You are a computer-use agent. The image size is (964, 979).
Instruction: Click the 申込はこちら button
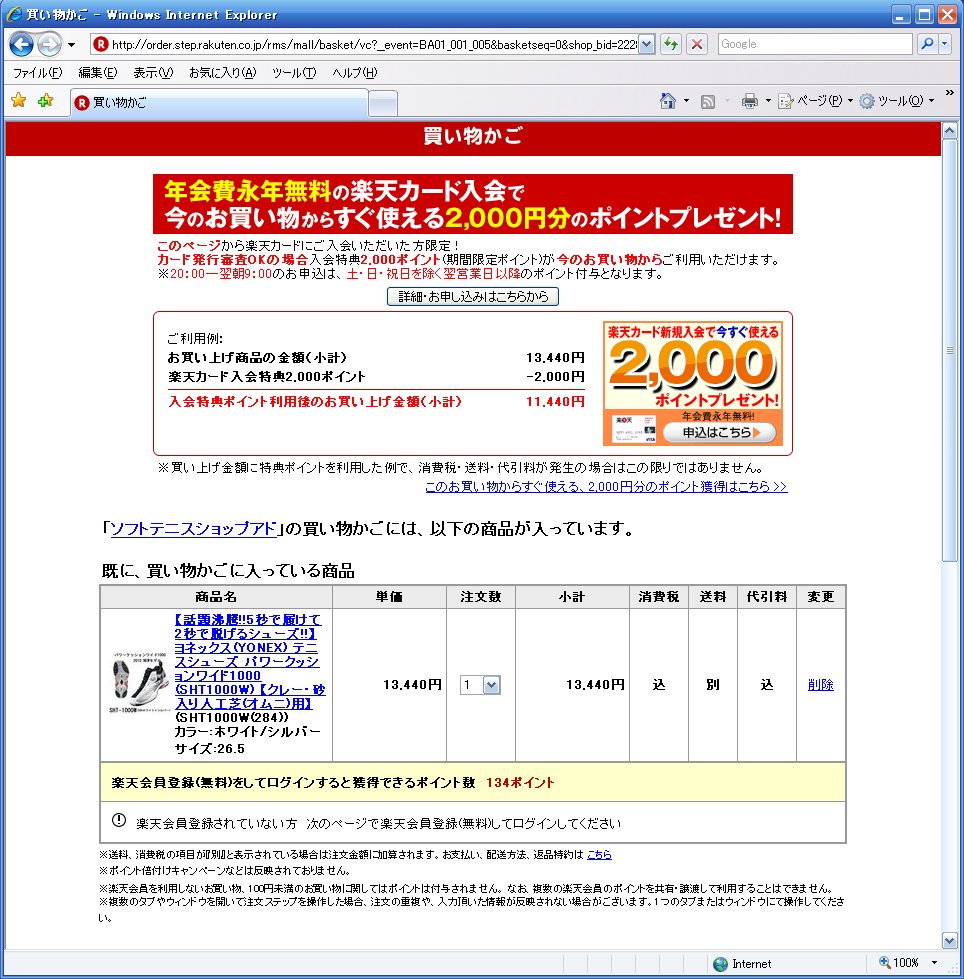[x=720, y=432]
